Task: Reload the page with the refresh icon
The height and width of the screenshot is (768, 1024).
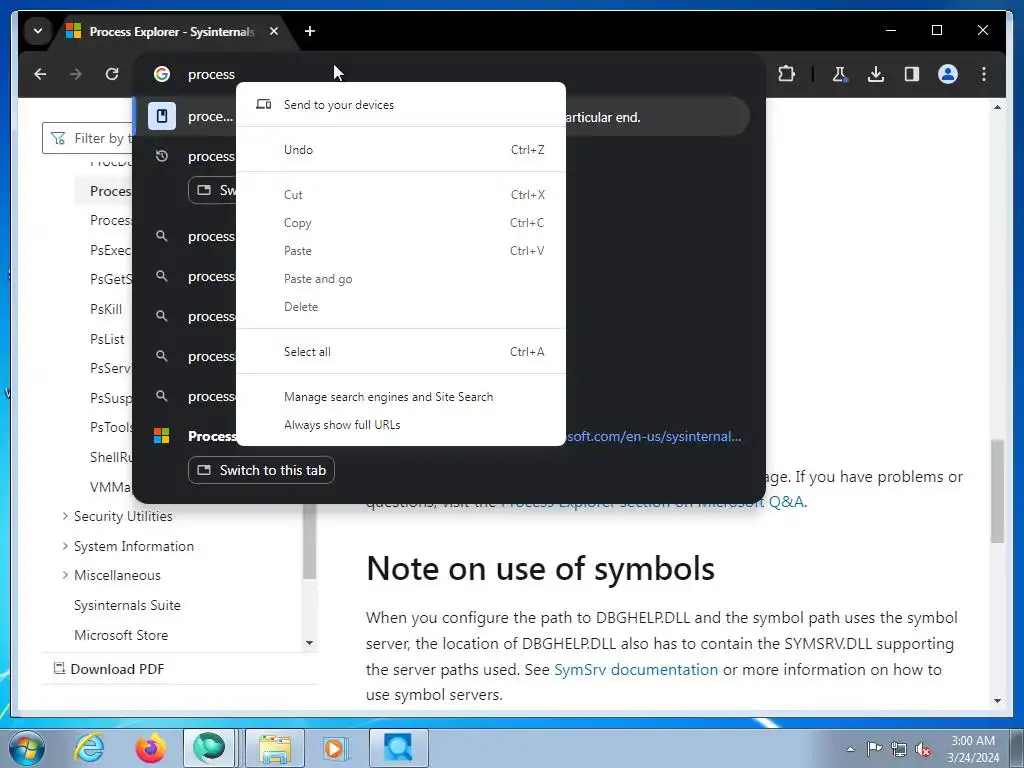Action: tap(112, 74)
